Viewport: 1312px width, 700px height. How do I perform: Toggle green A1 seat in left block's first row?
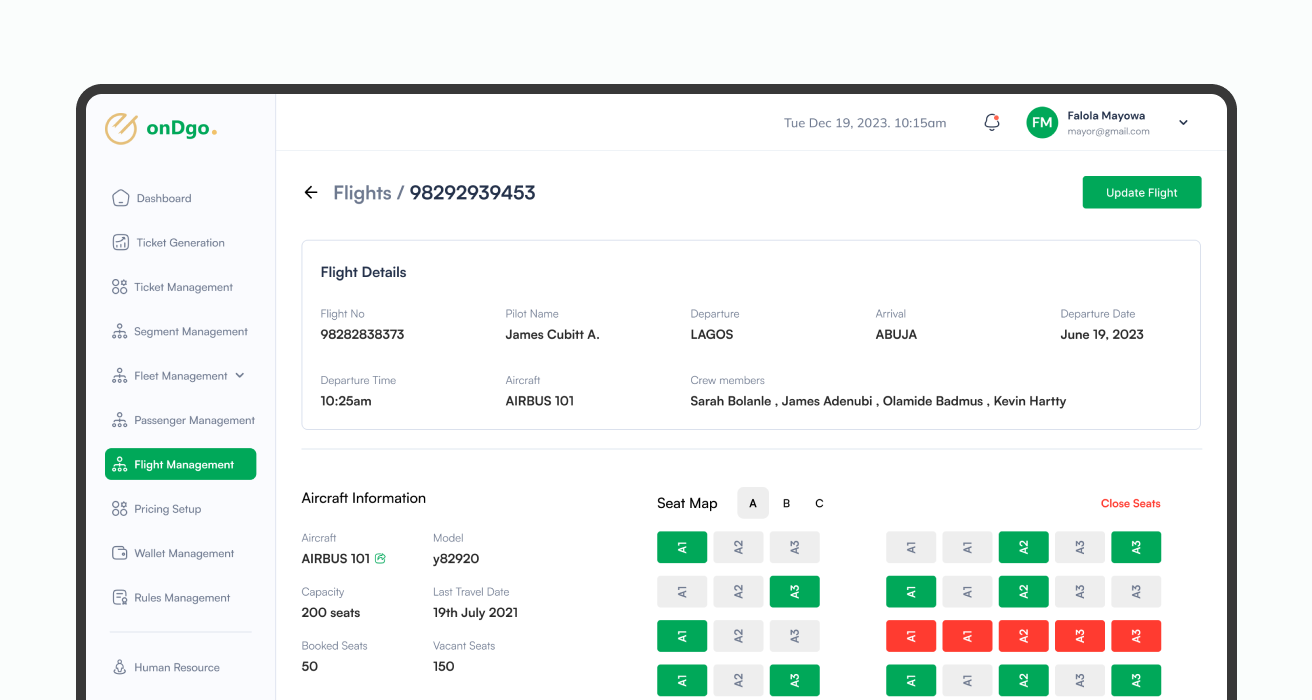tap(682, 547)
